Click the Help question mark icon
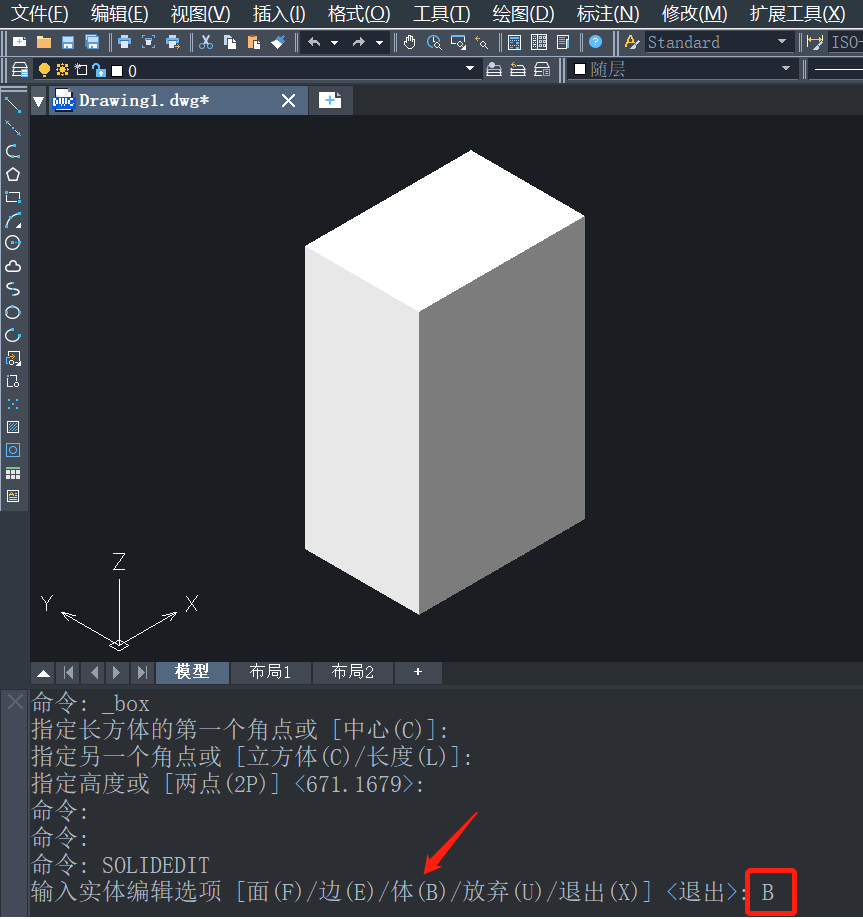 click(x=595, y=42)
